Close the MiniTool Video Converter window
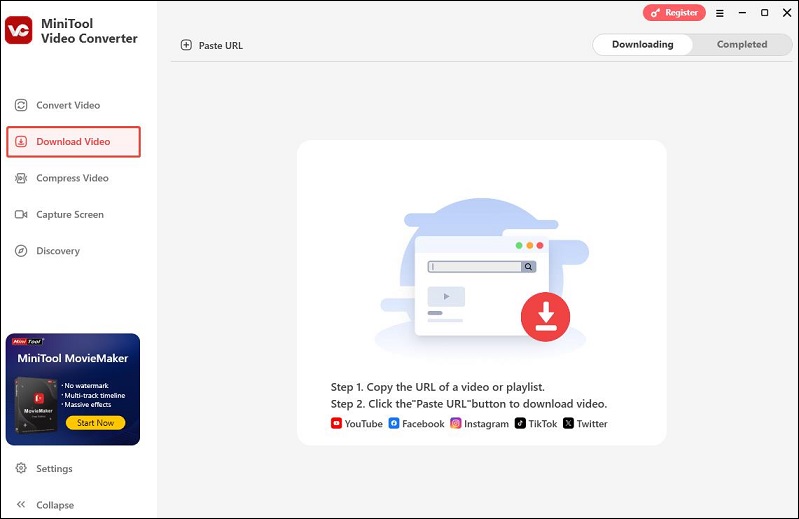 pyautogui.click(x=787, y=13)
